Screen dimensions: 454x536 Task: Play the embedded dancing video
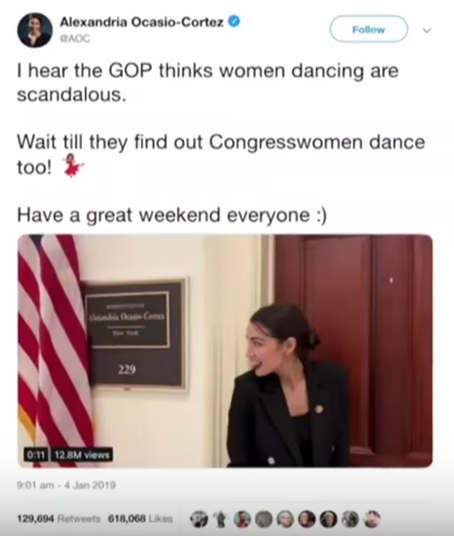pyautogui.click(x=225, y=351)
